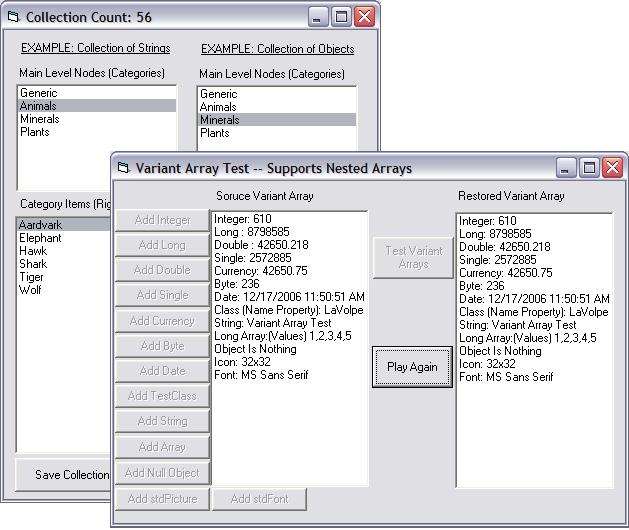The image size is (629, 530).
Task: Select Shark in Category Items list
Action: (33, 264)
